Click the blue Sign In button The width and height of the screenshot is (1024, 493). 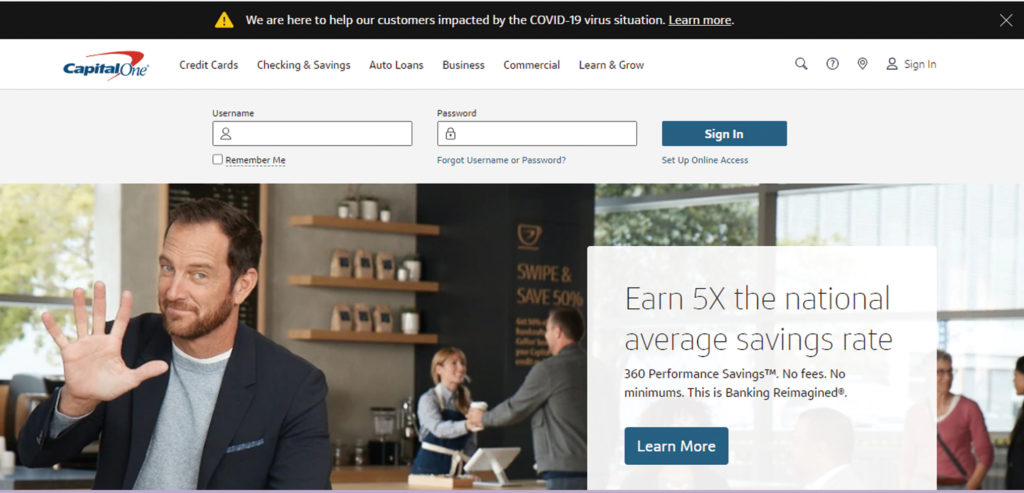click(x=724, y=134)
